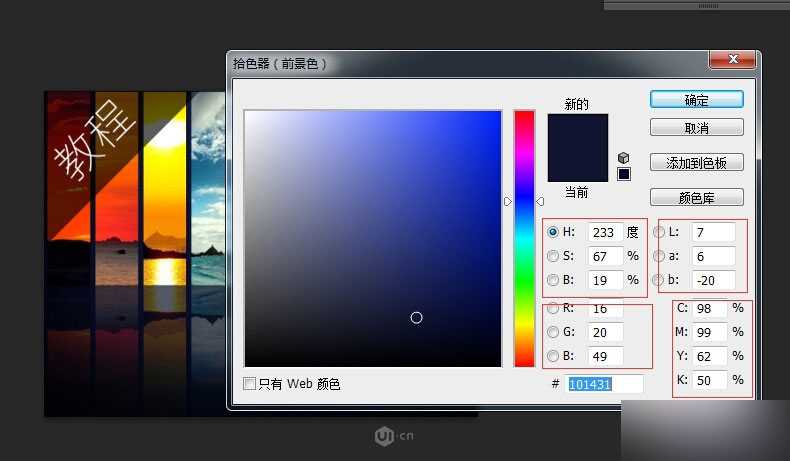Image resolution: width=790 pixels, height=461 pixels.
Task: Select the S saturation radio button
Action: pos(553,256)
